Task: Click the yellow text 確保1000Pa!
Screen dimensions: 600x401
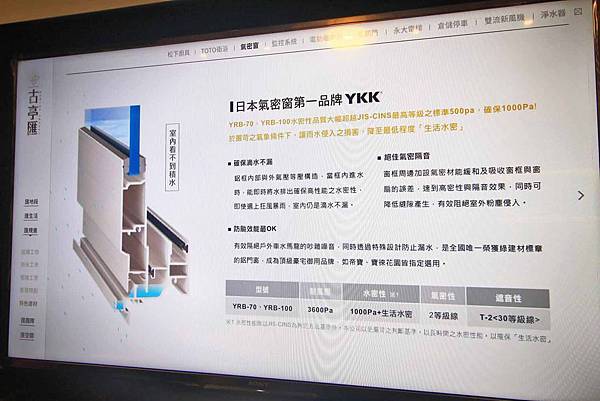Action: click(510, 108)
